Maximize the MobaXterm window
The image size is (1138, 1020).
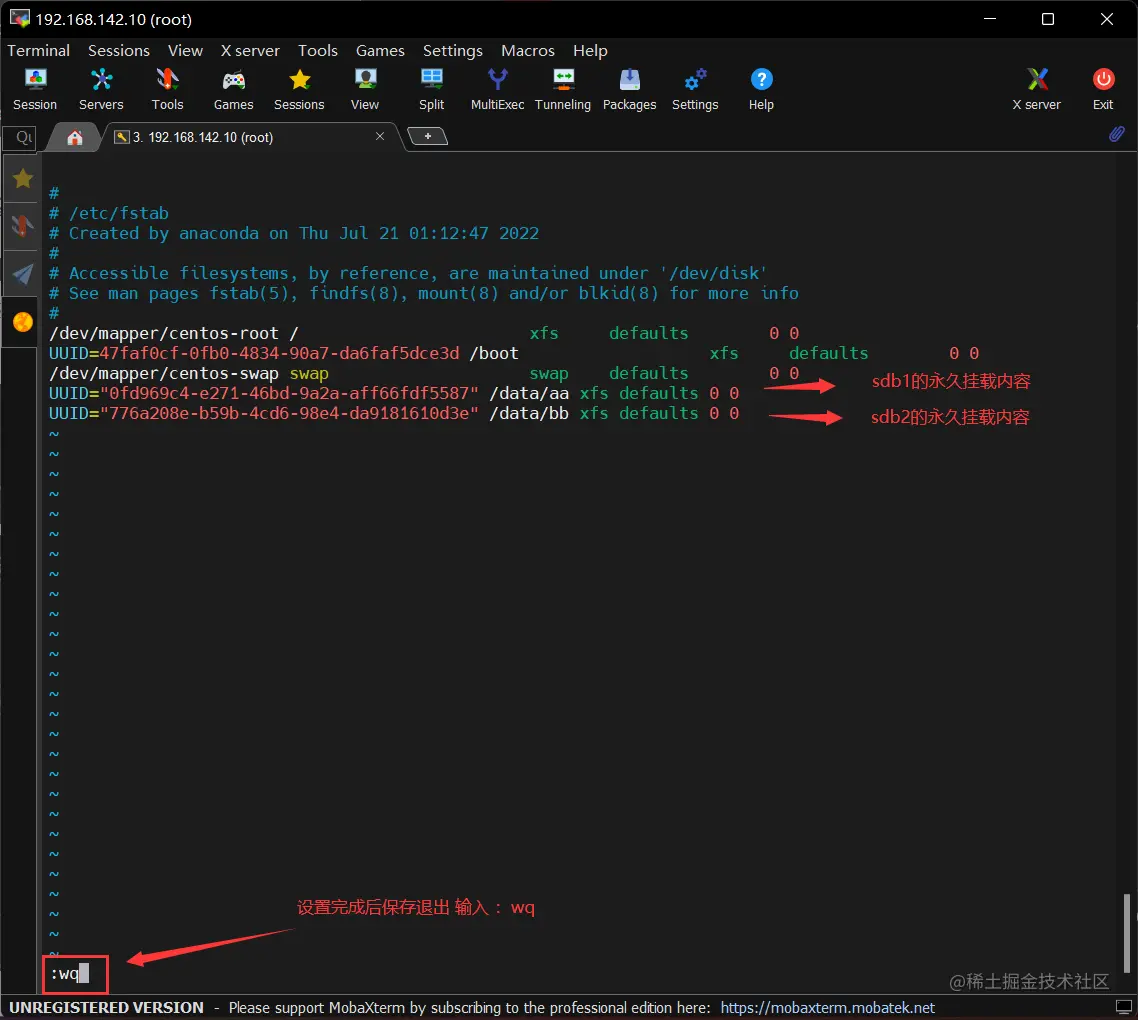pos(1048,19)
